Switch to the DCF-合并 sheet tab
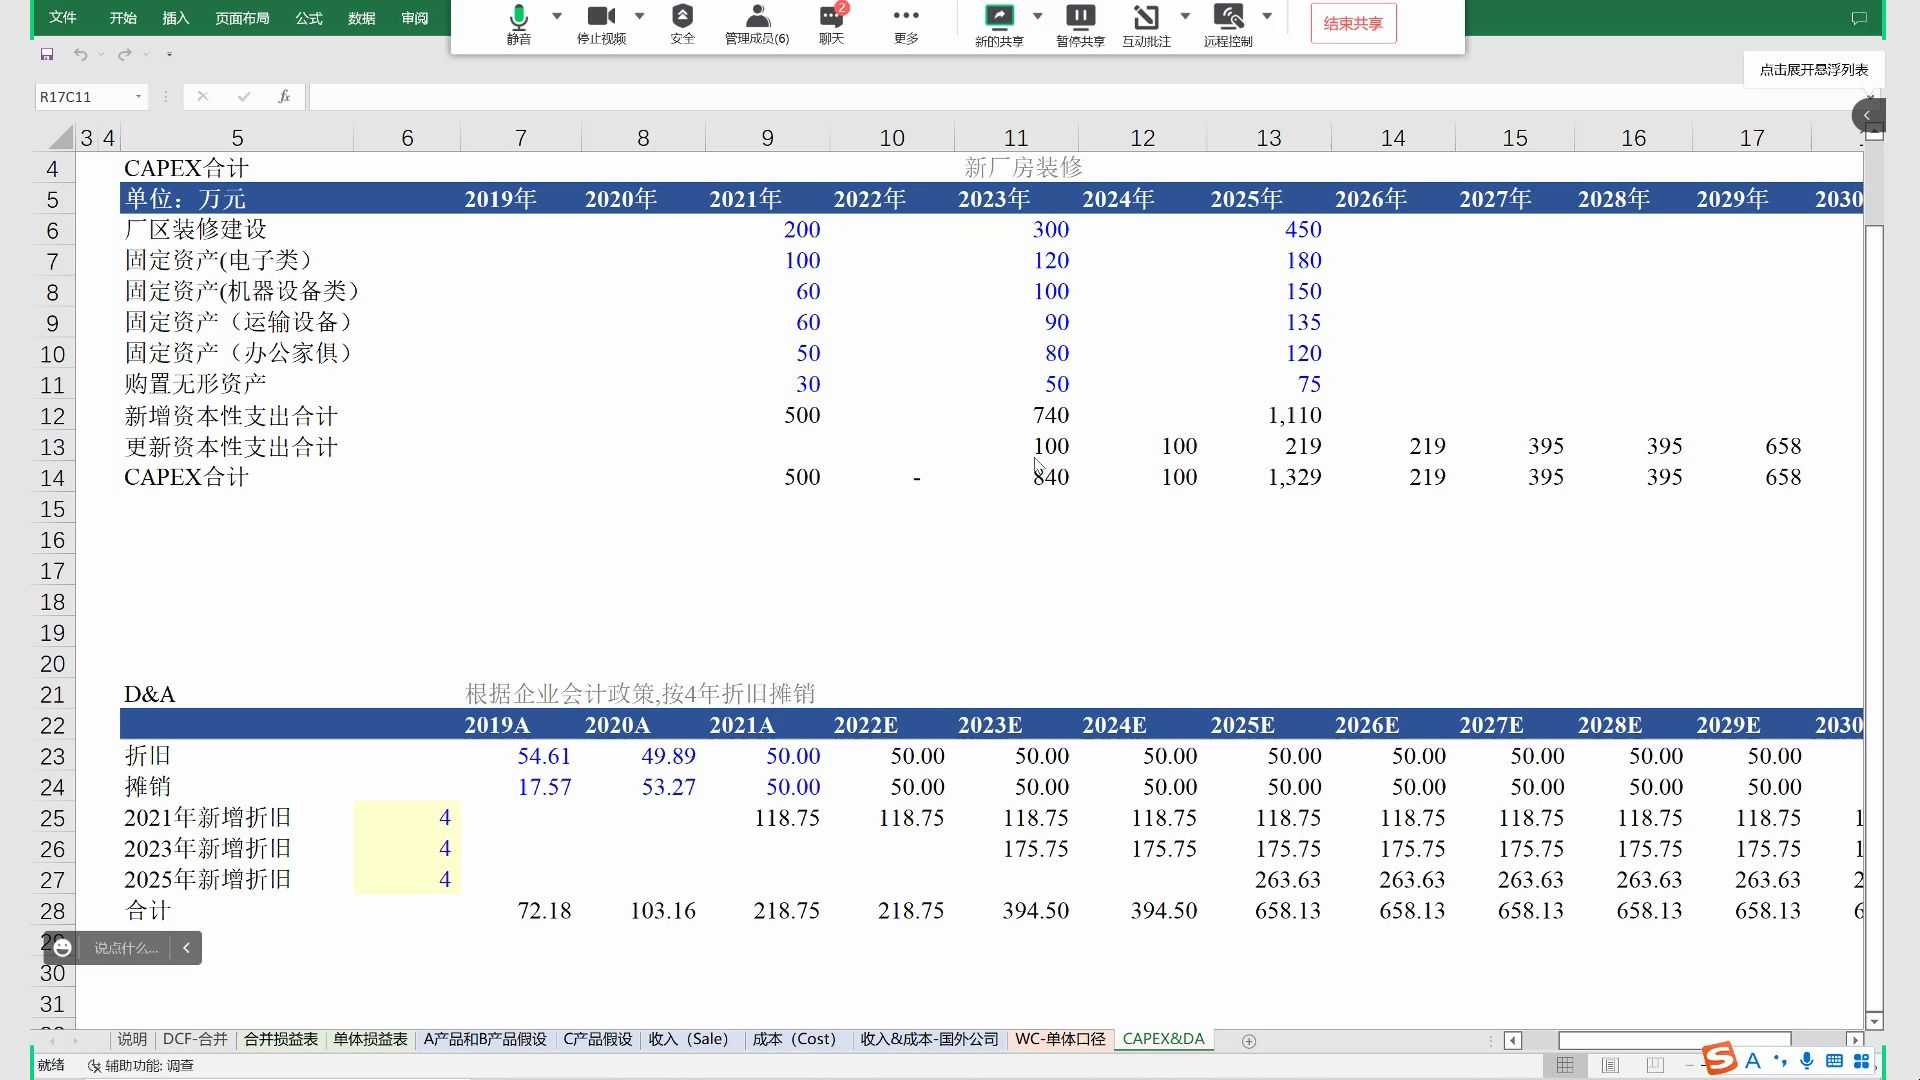 [195, 1039]
